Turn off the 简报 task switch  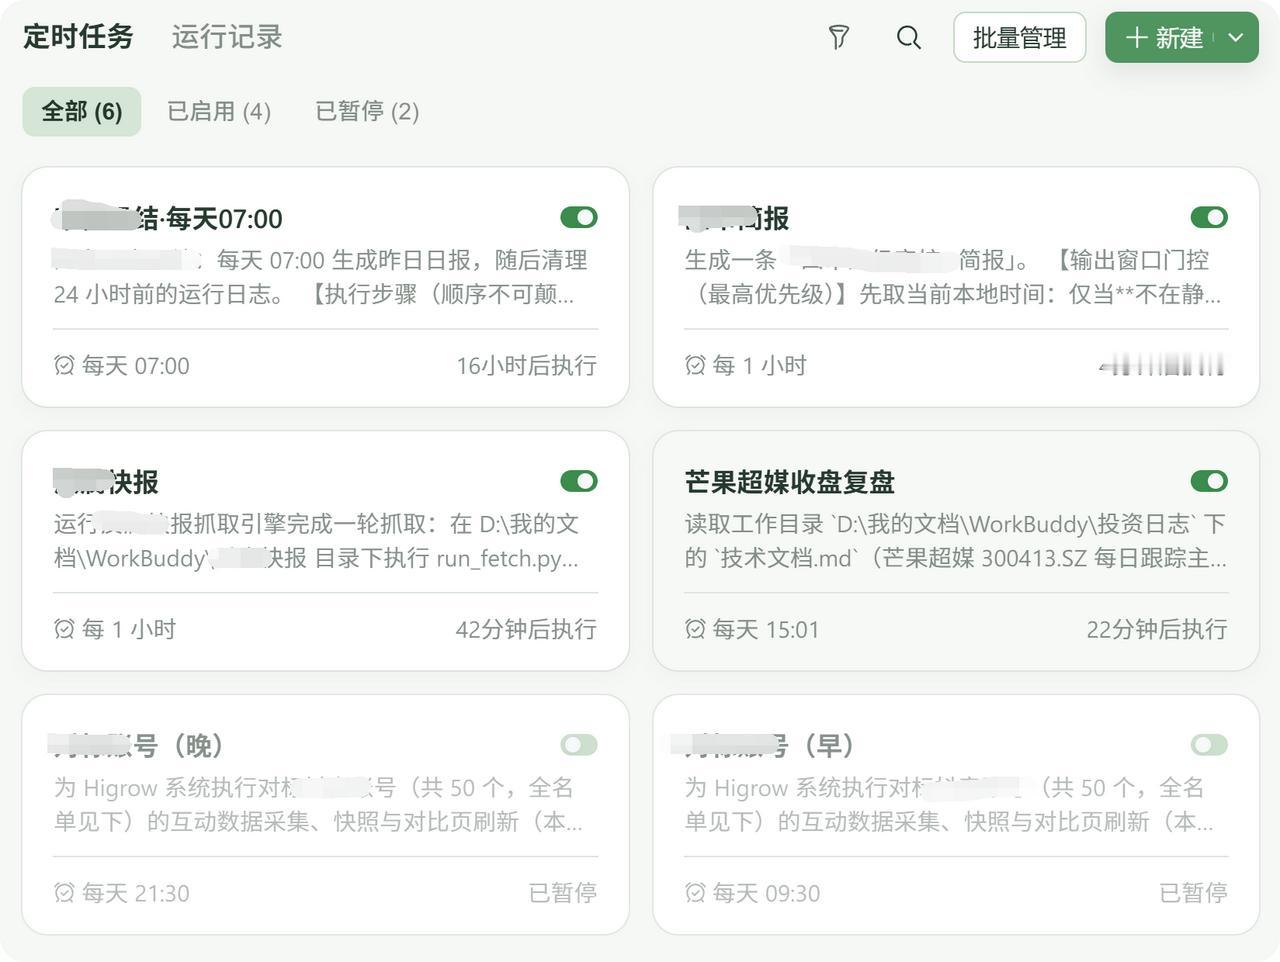pos(1209,218)
